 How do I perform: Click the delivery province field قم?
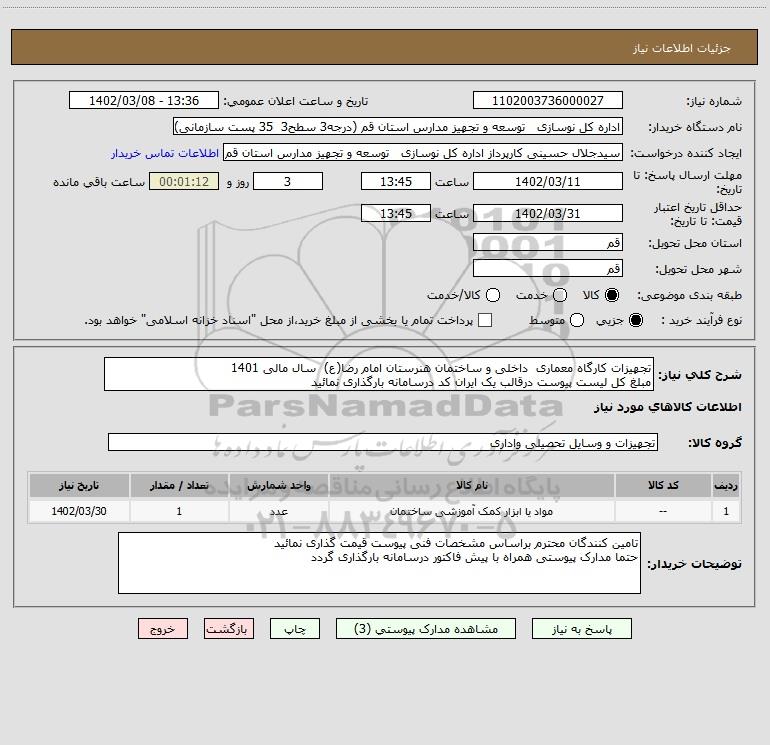pos(548,242)
